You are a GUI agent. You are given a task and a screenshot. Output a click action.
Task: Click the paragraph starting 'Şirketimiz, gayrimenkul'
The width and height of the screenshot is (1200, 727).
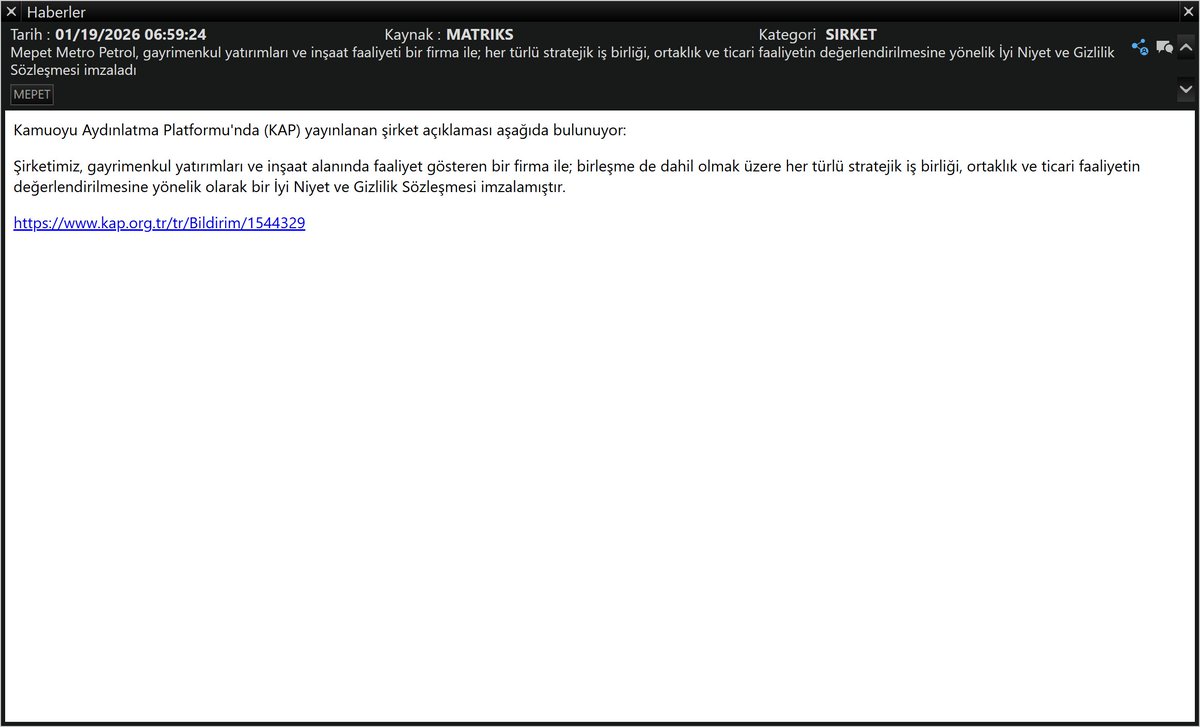pyautogui.click(x=577, y=176)
